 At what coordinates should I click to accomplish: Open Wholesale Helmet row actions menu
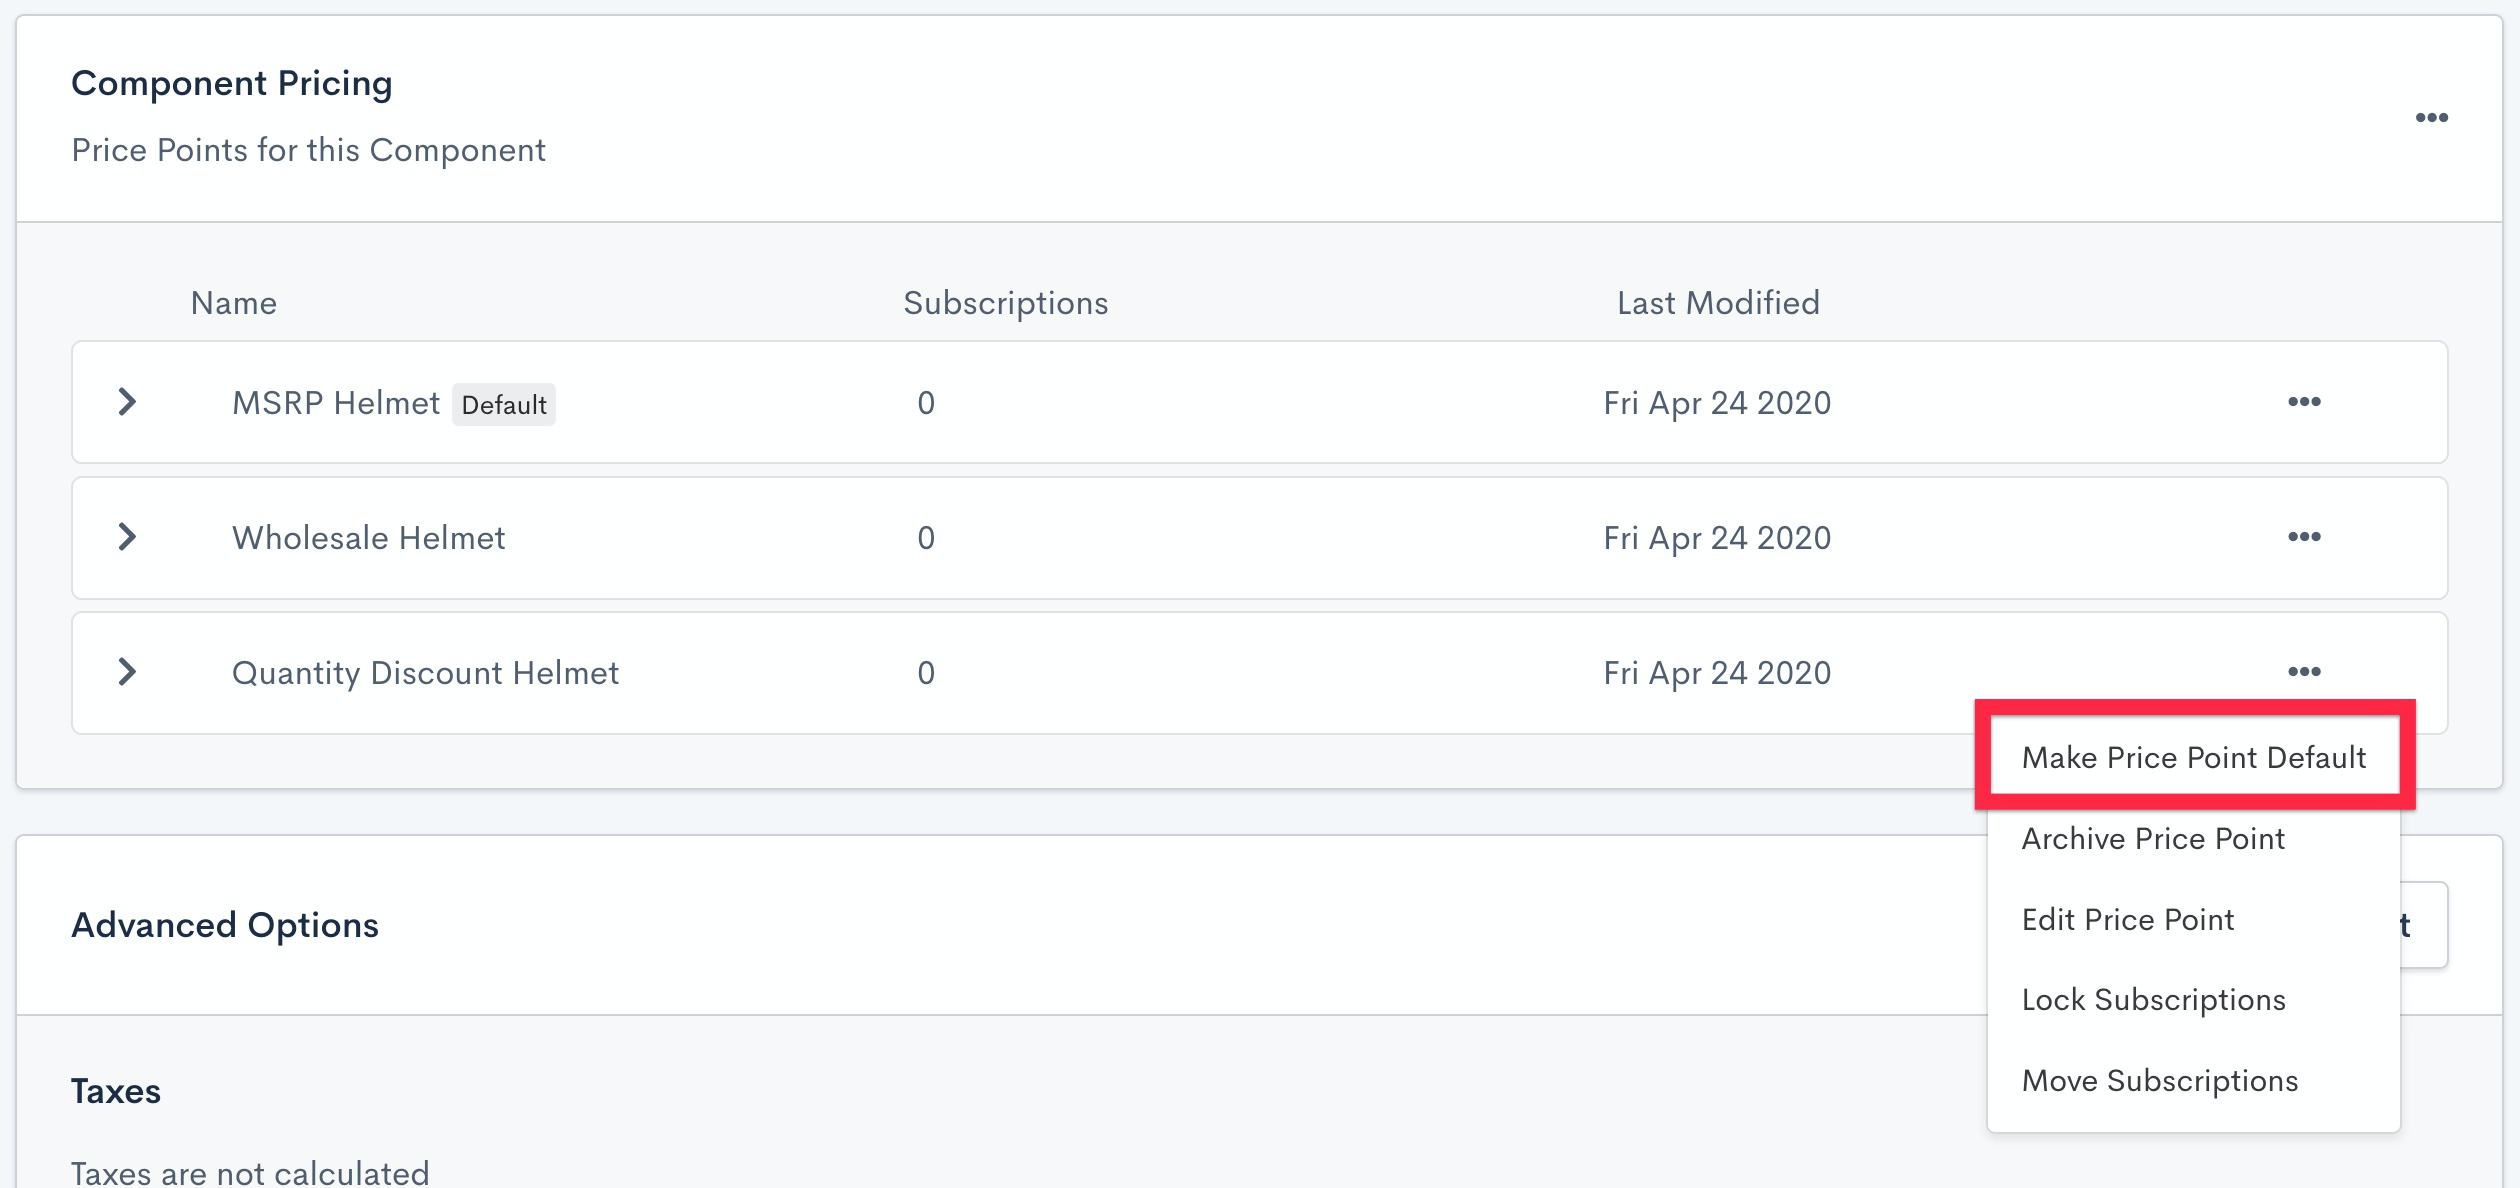point(2304,537)
